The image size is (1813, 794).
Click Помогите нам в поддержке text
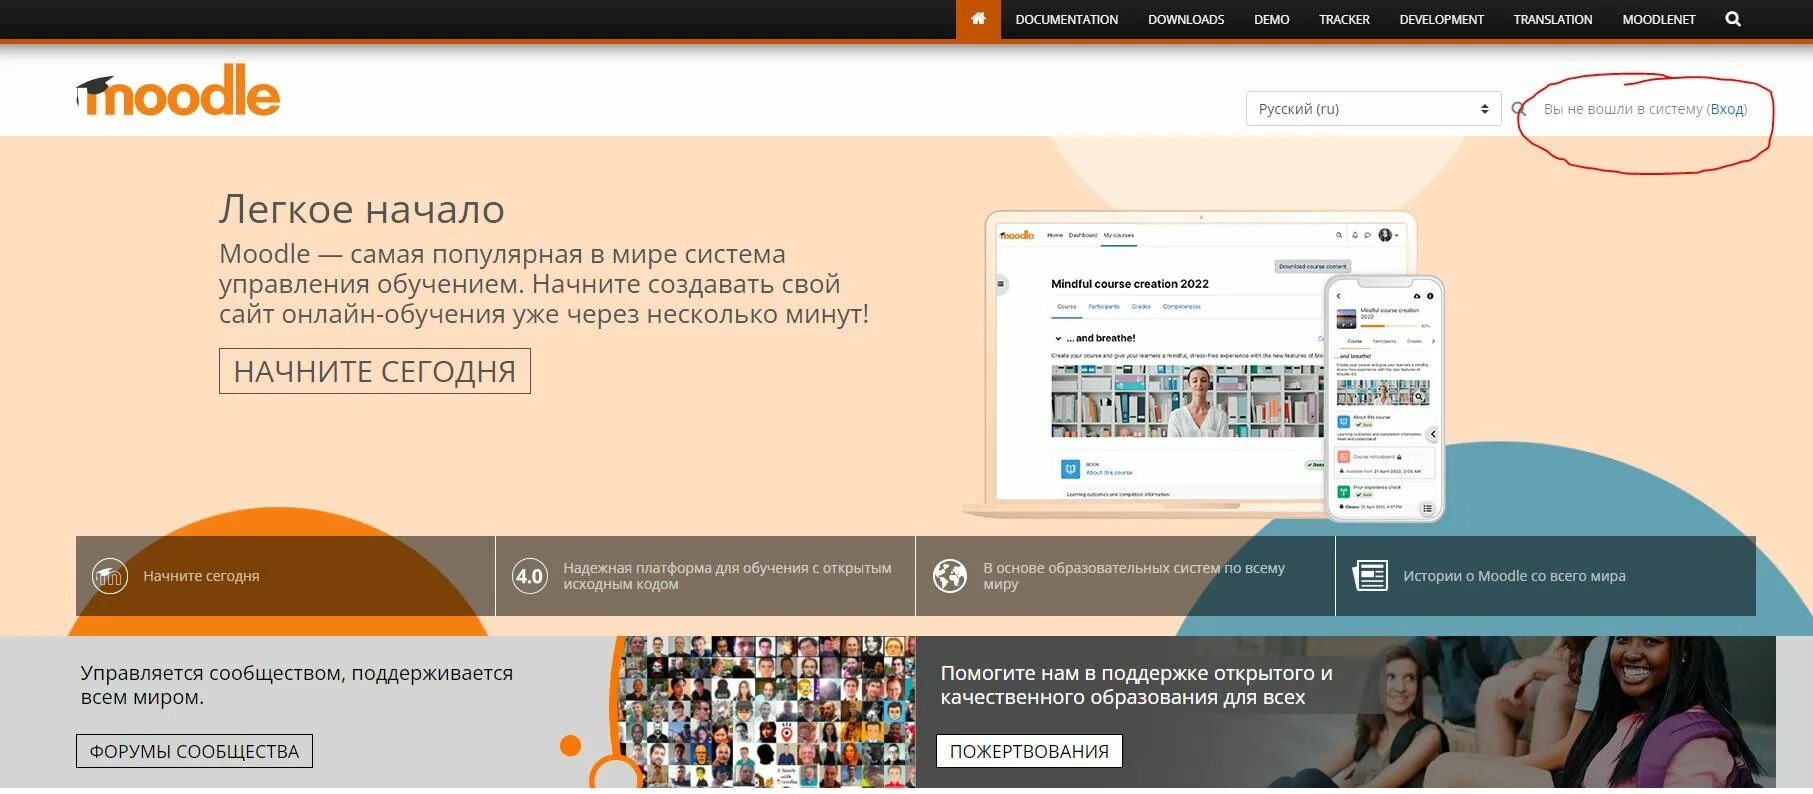[x=1136, y=685]
